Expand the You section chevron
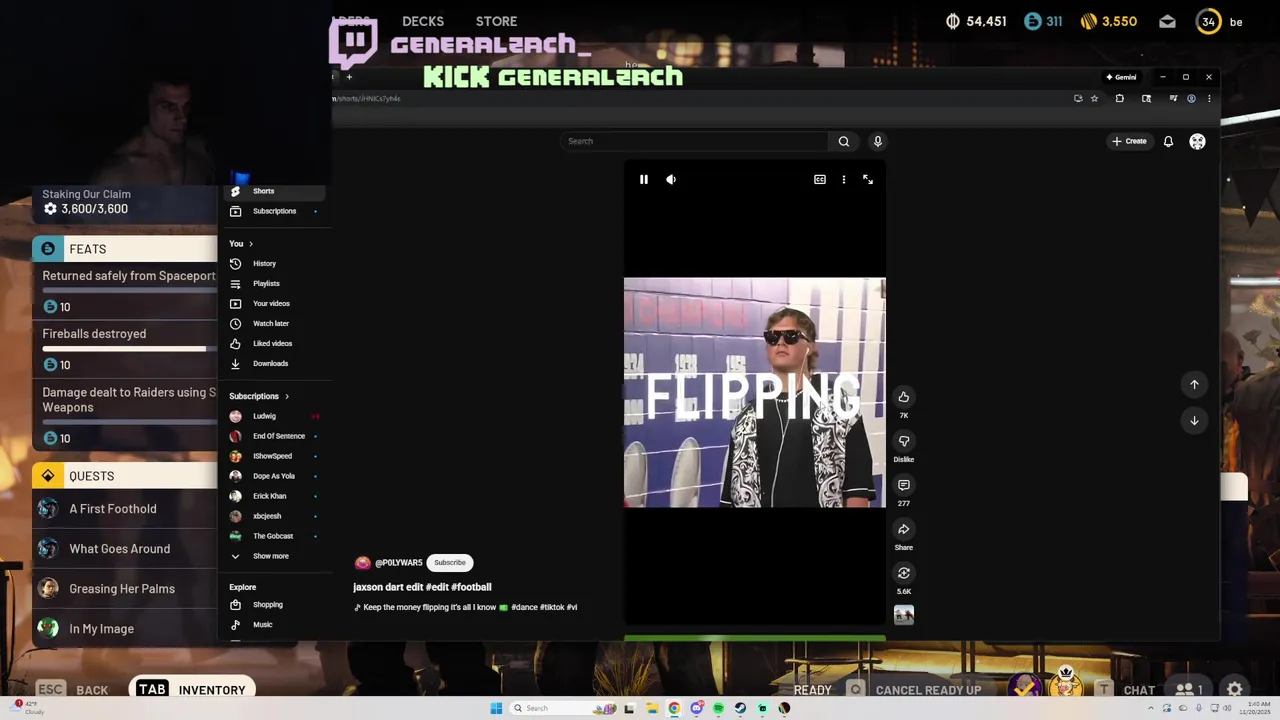Viewport: 1280px width, 720px height. (251, 244)
